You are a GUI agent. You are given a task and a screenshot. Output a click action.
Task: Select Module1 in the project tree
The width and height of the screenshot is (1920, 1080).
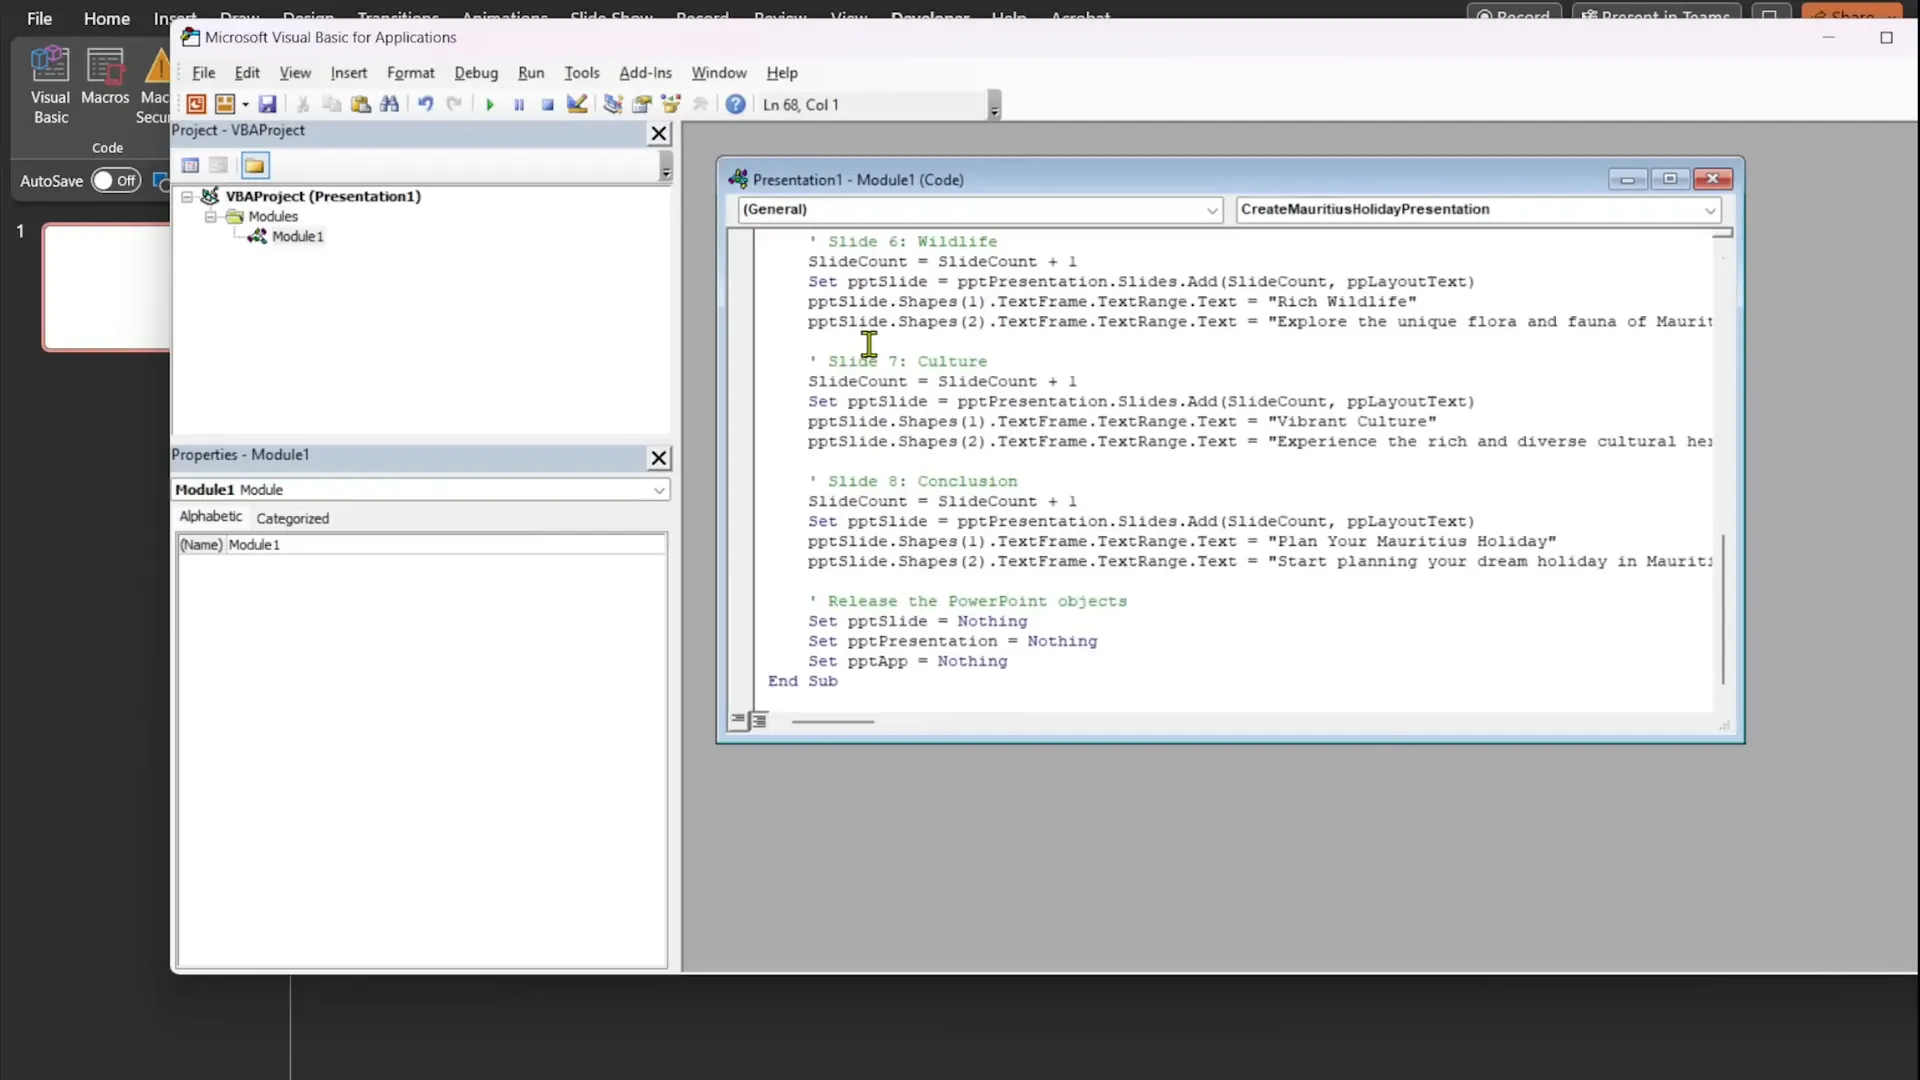pyautogui.click(x=297, y=237)
